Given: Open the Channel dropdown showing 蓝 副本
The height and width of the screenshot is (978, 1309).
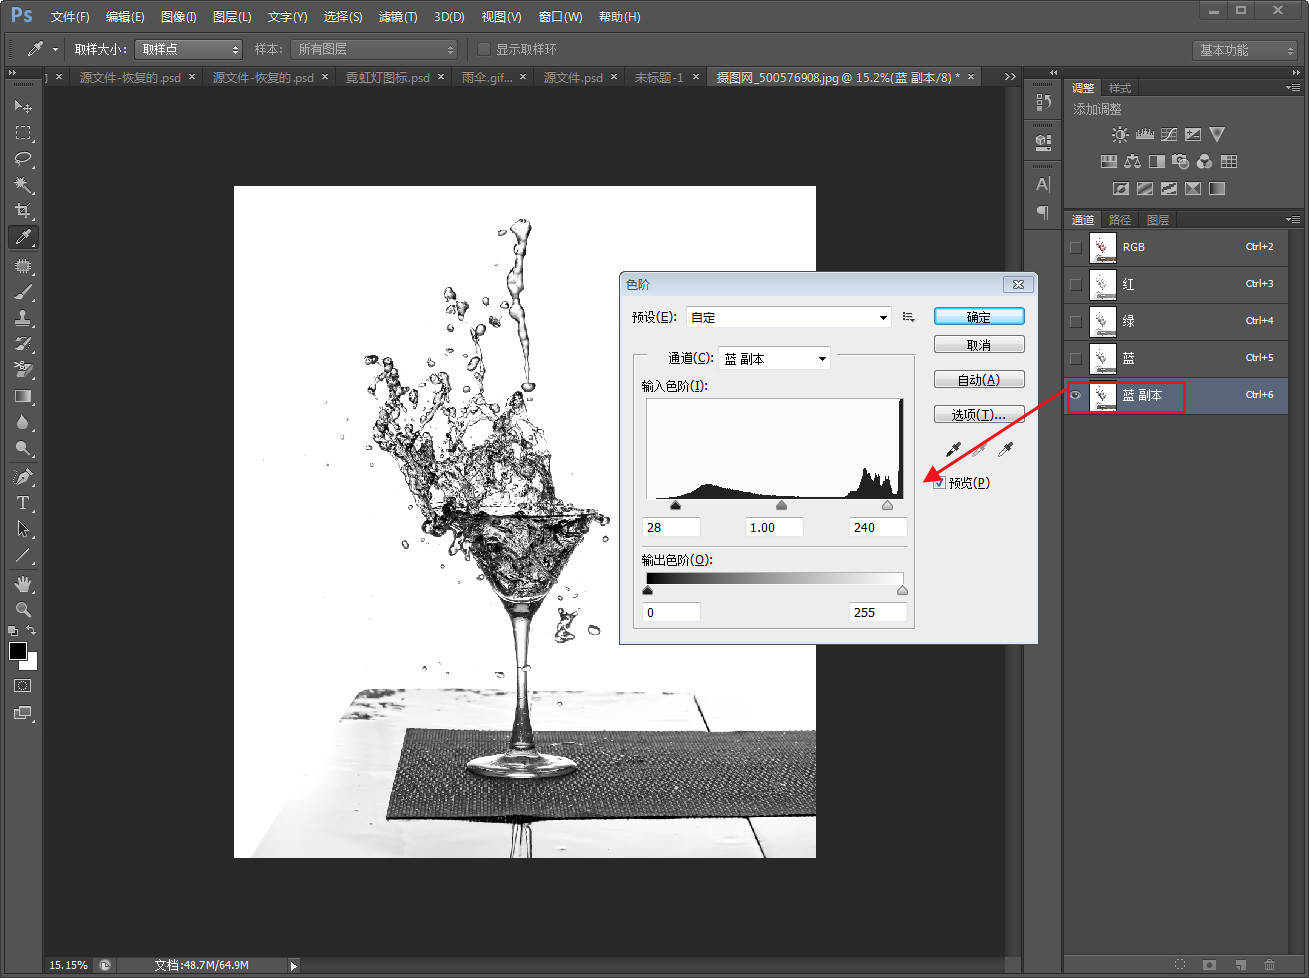Looking at the screenshot, I should click(x=775, y=359).
